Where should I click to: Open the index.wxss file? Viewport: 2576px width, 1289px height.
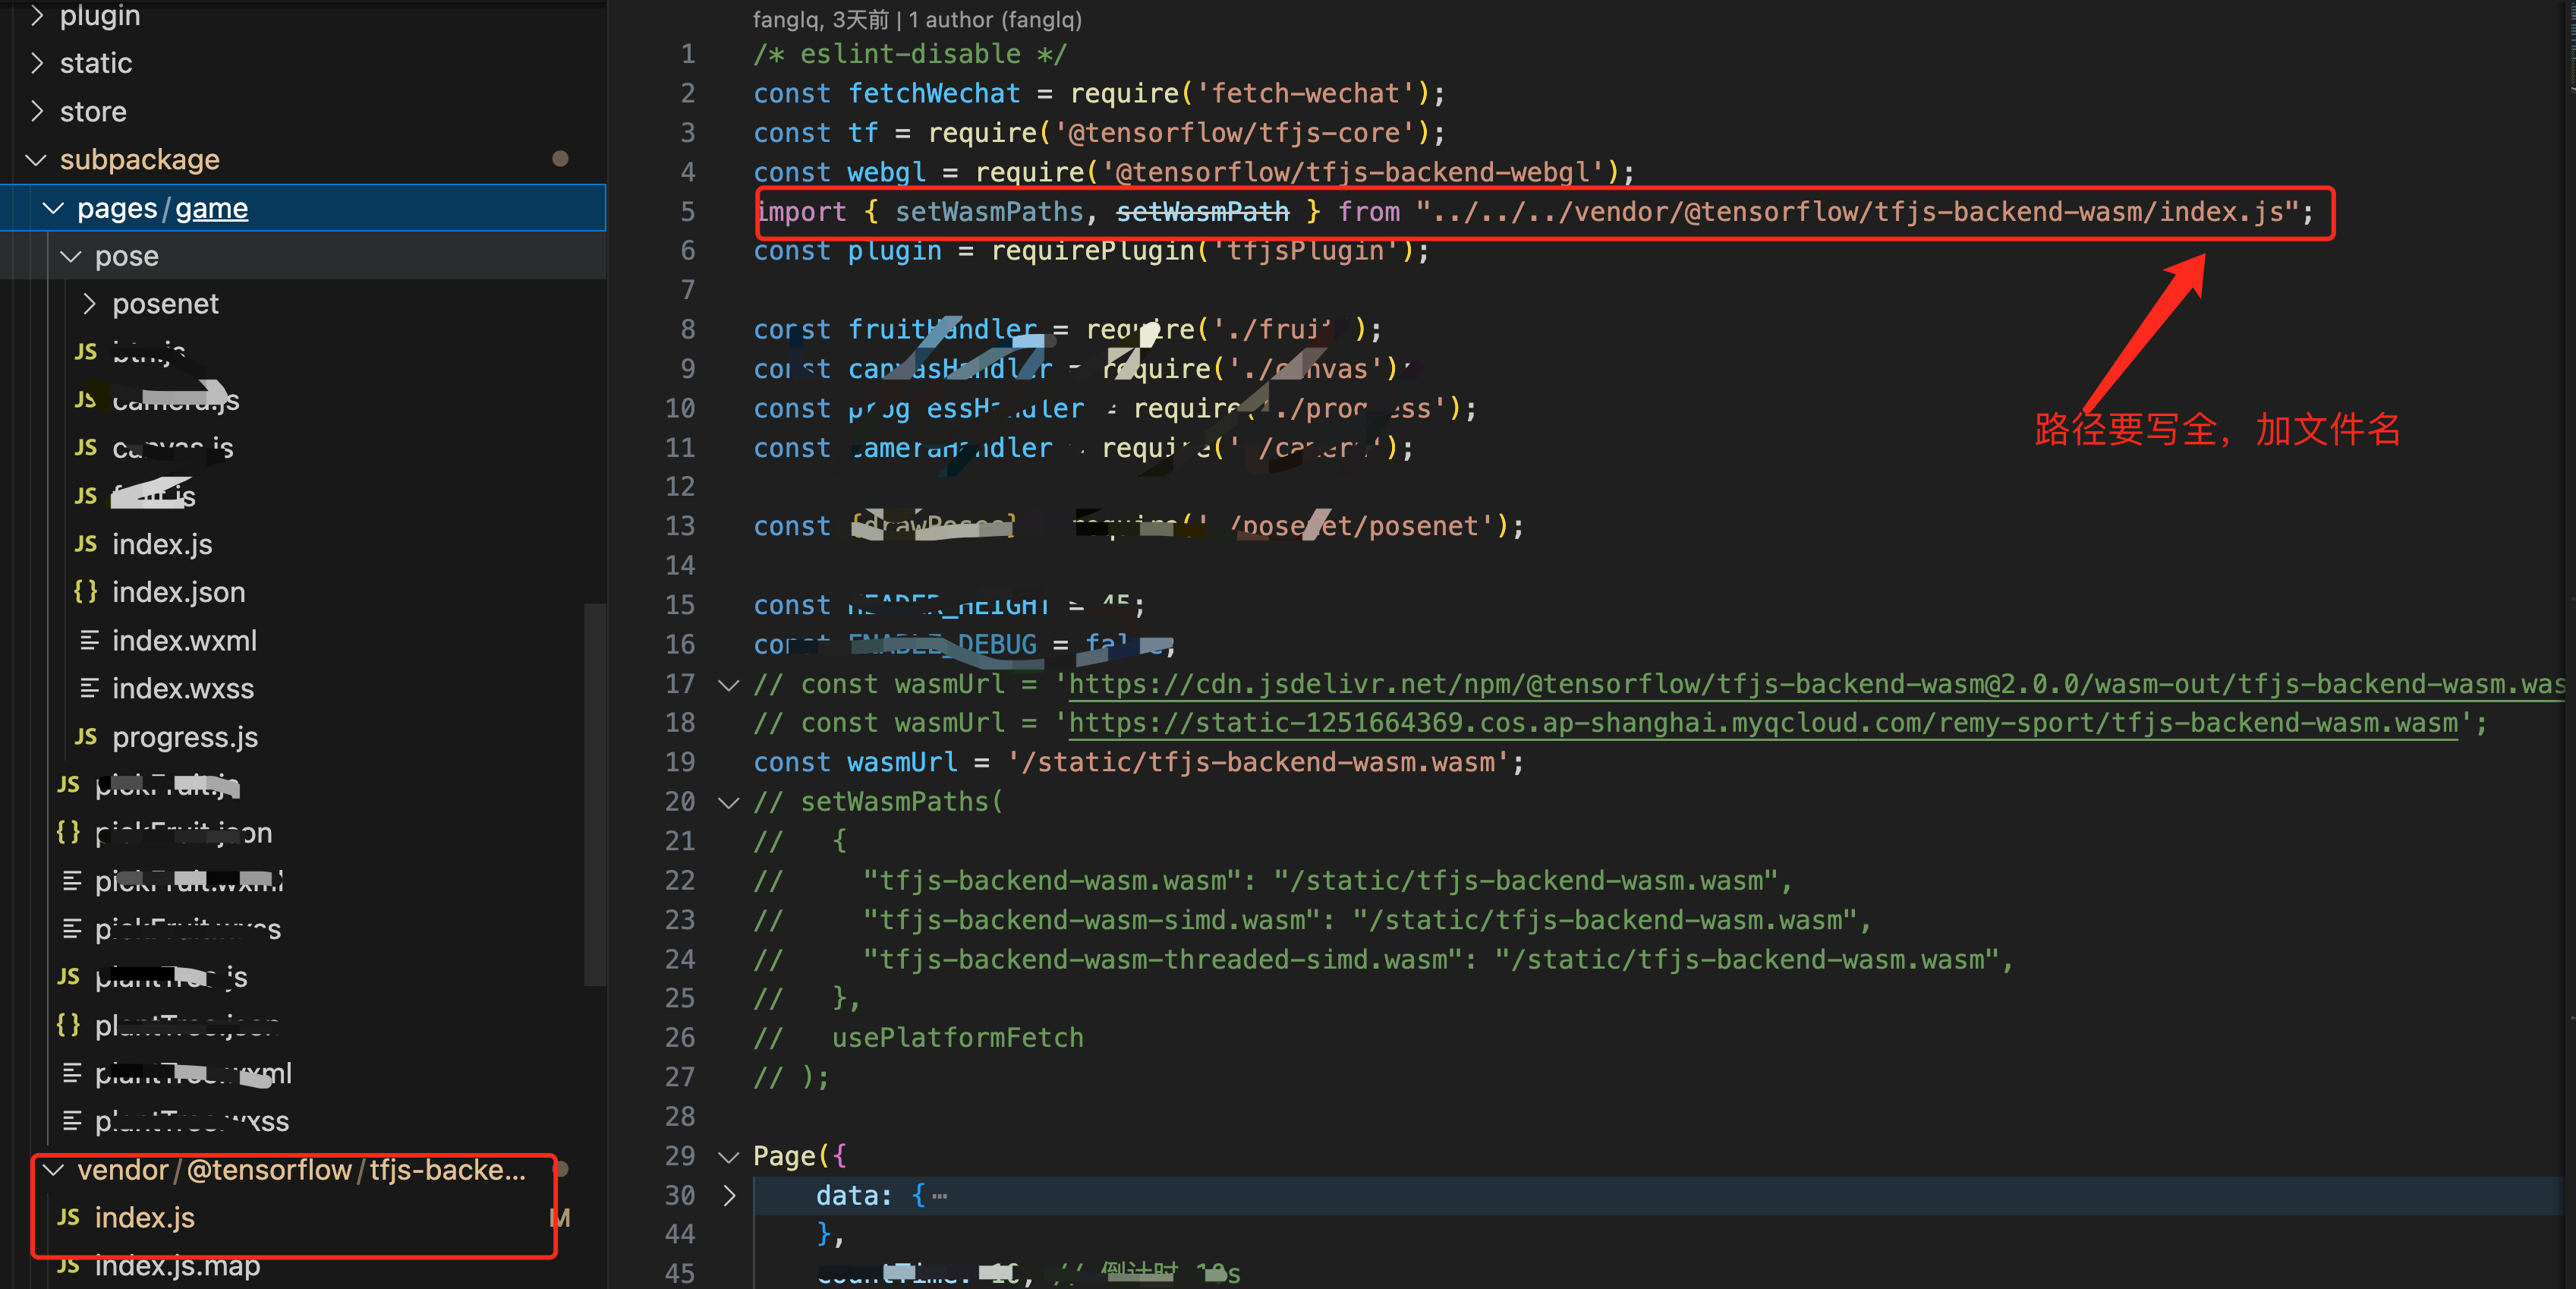[182, 688]
